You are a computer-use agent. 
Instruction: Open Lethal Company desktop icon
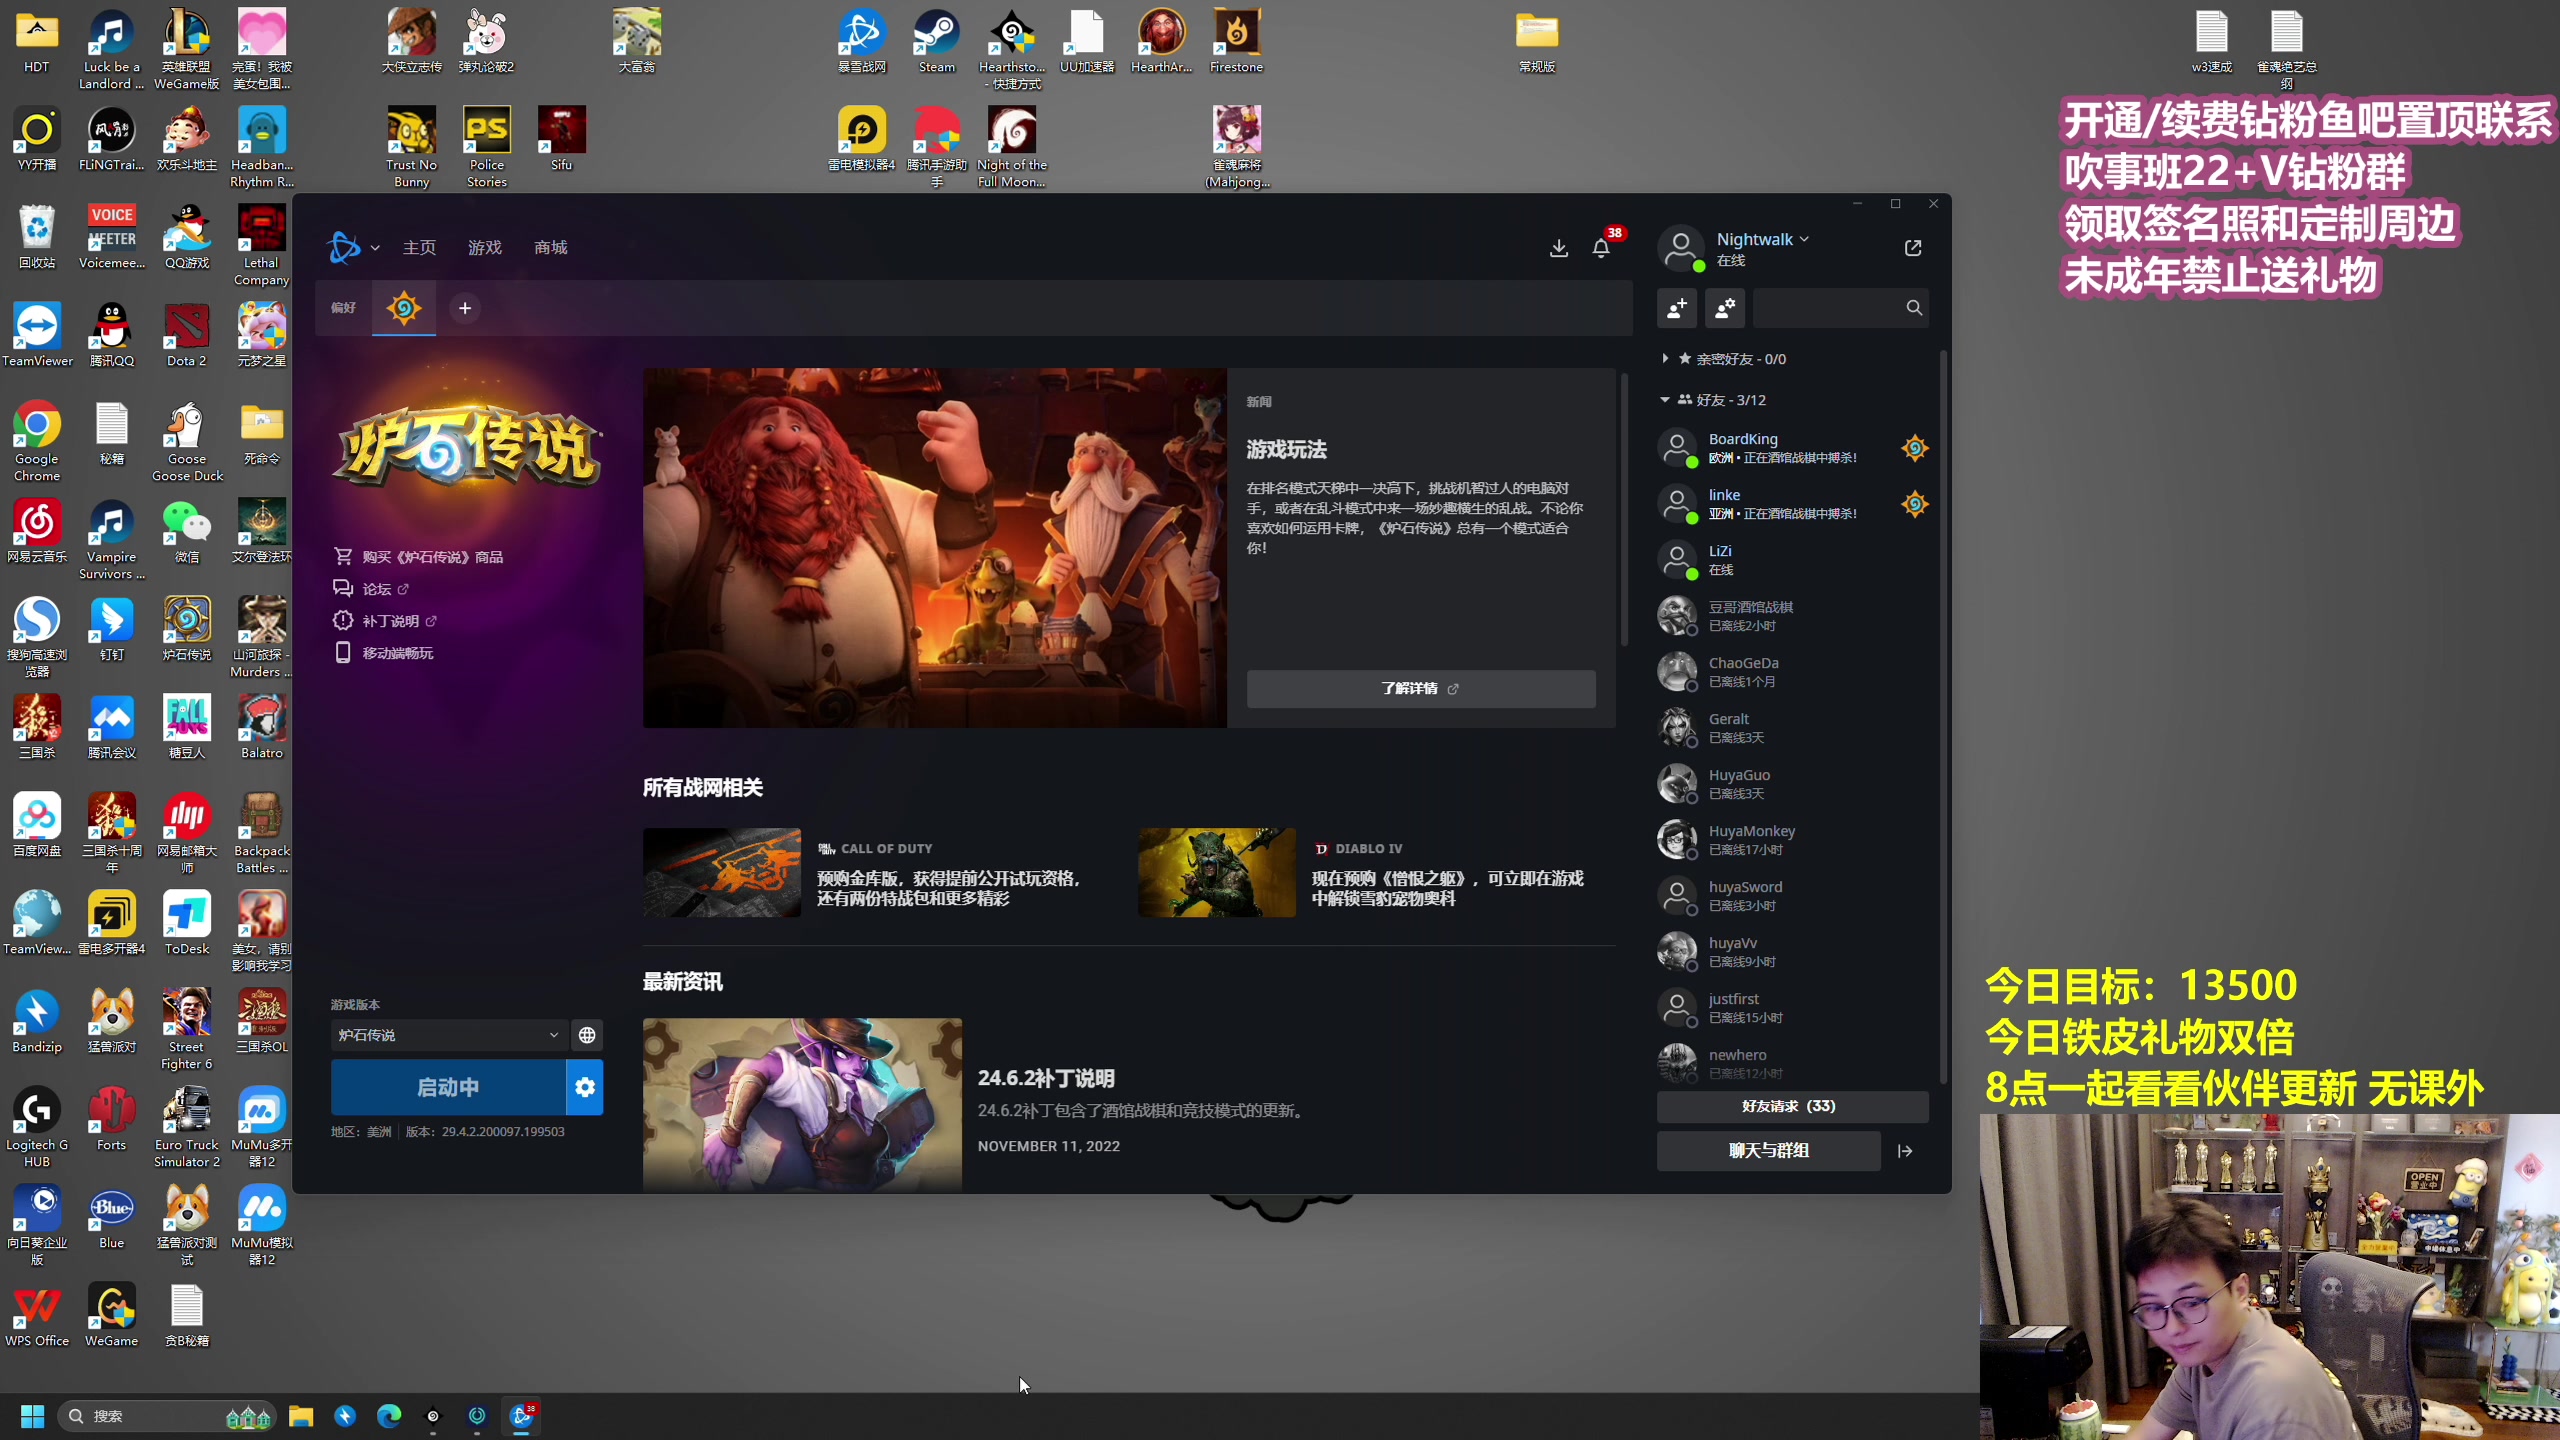262,245
